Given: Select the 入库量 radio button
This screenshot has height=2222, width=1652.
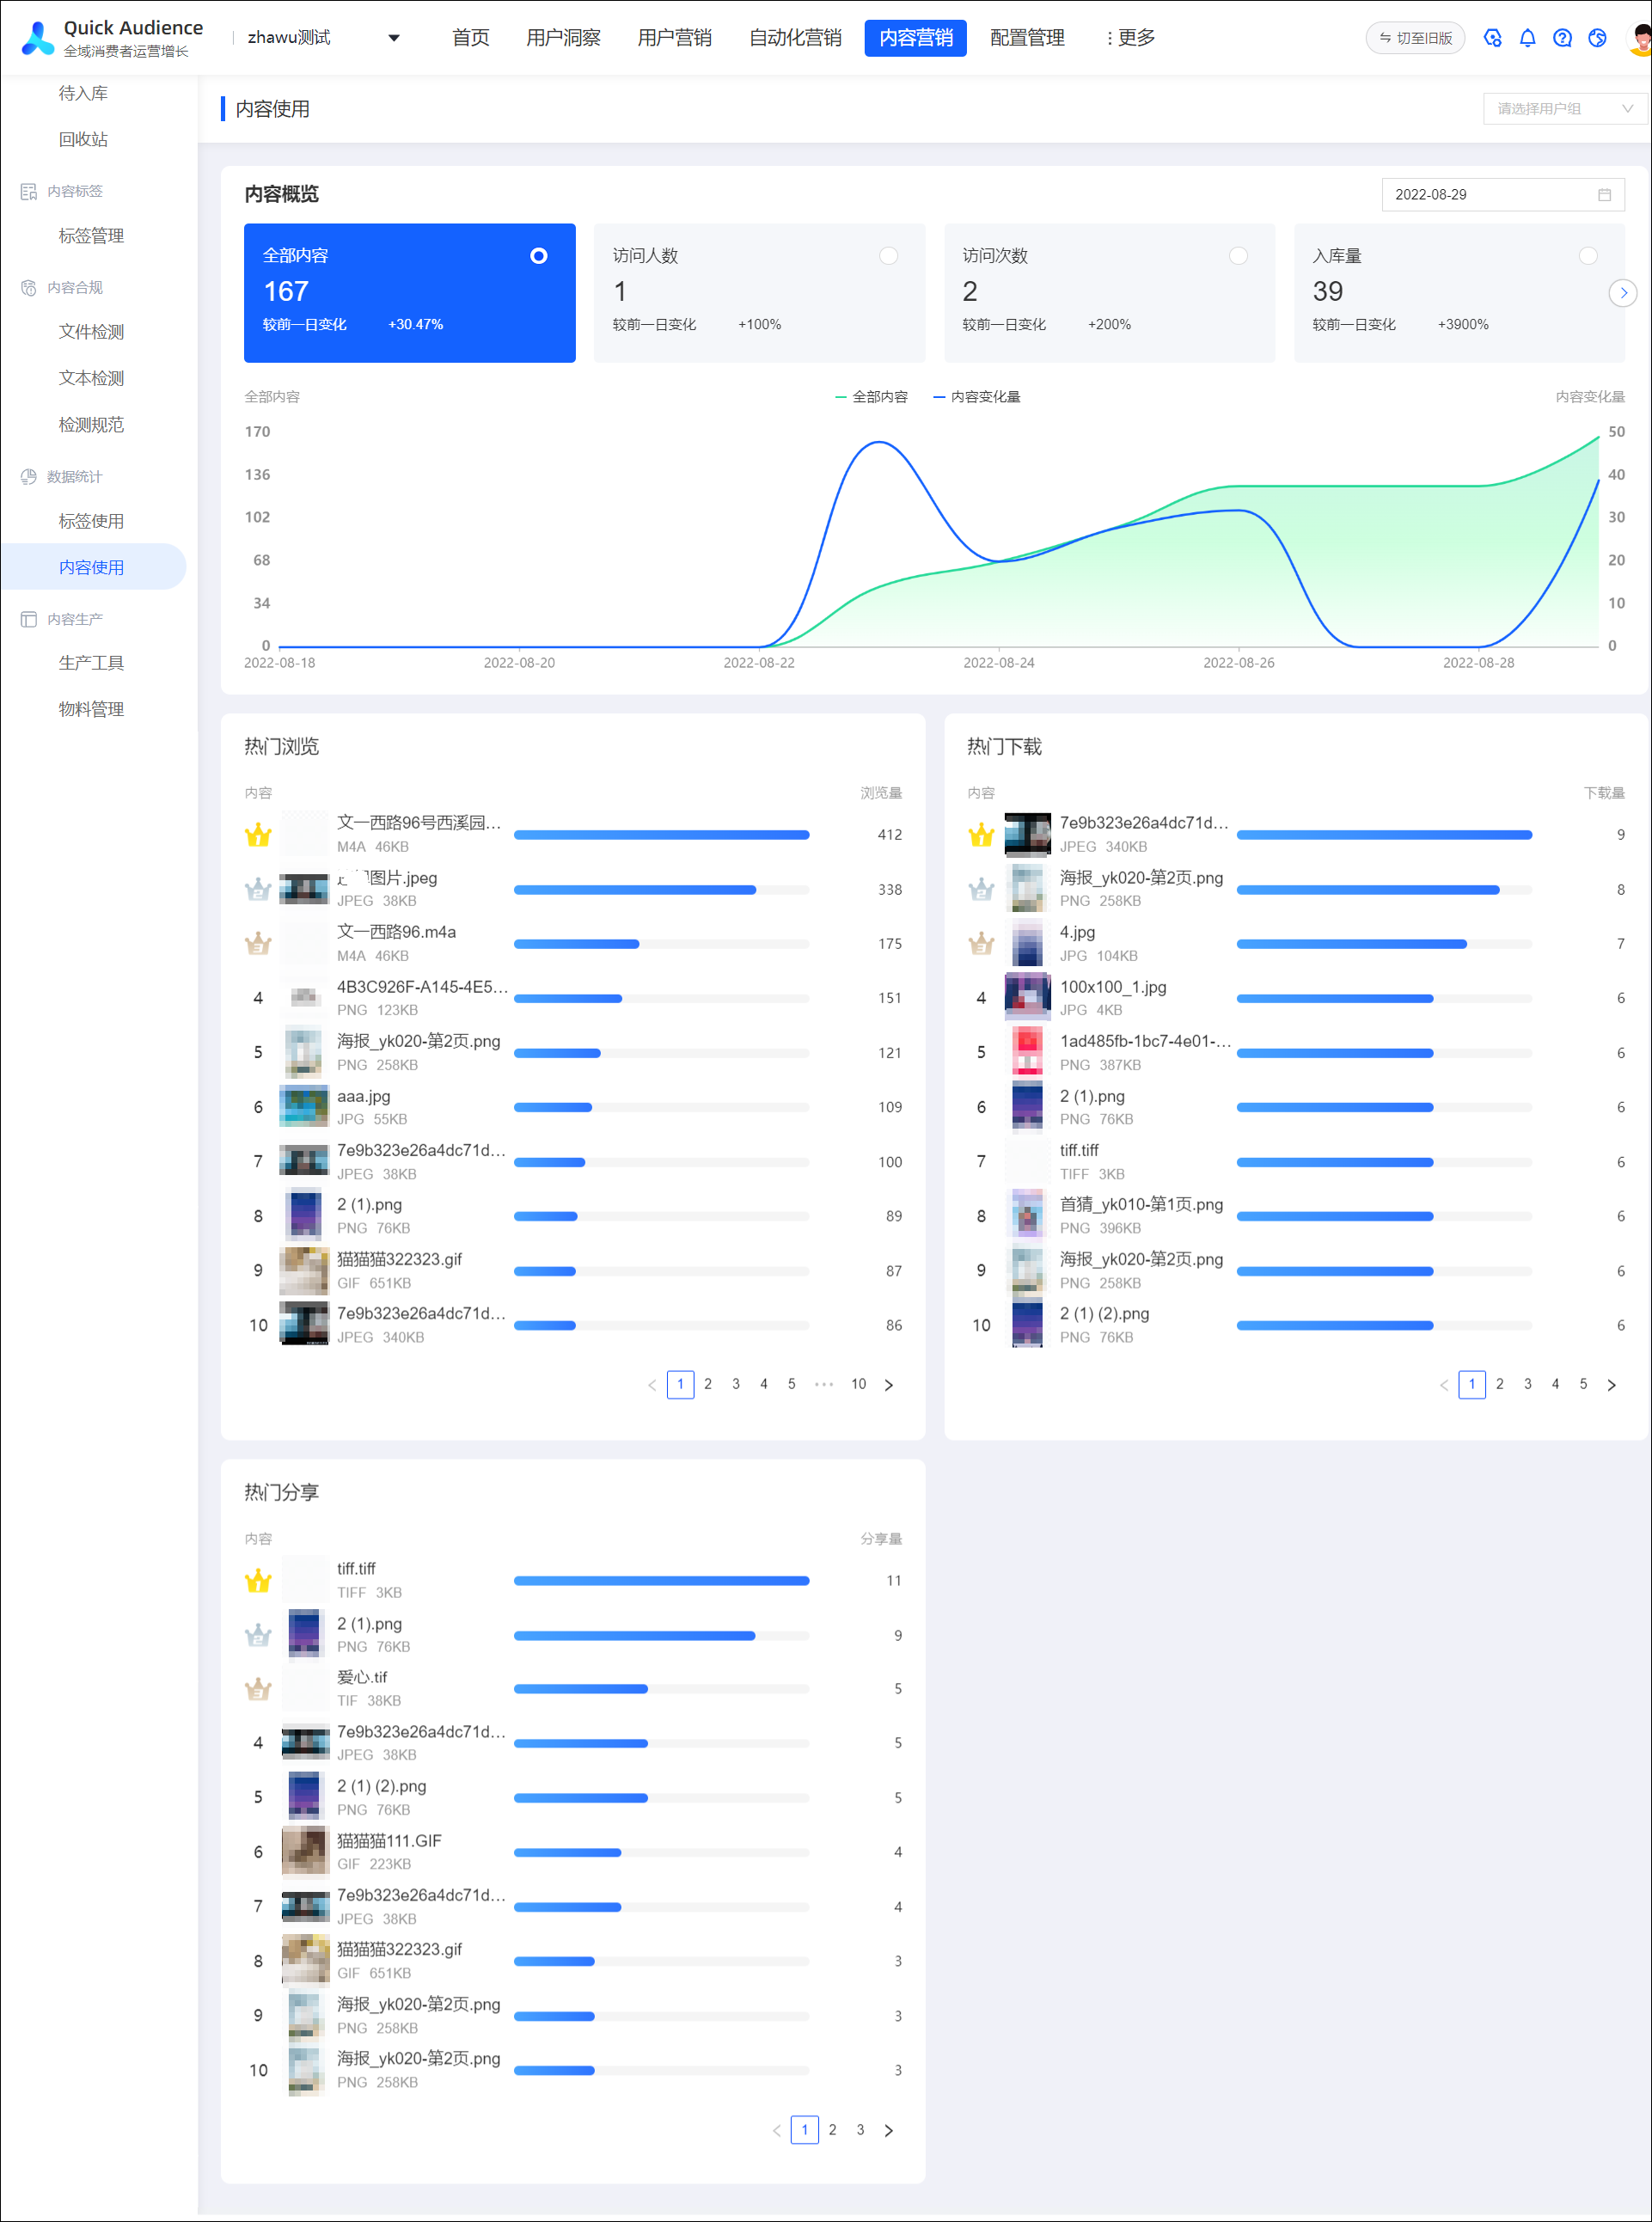Looking at the screenshot, I should pos(1587,256).
